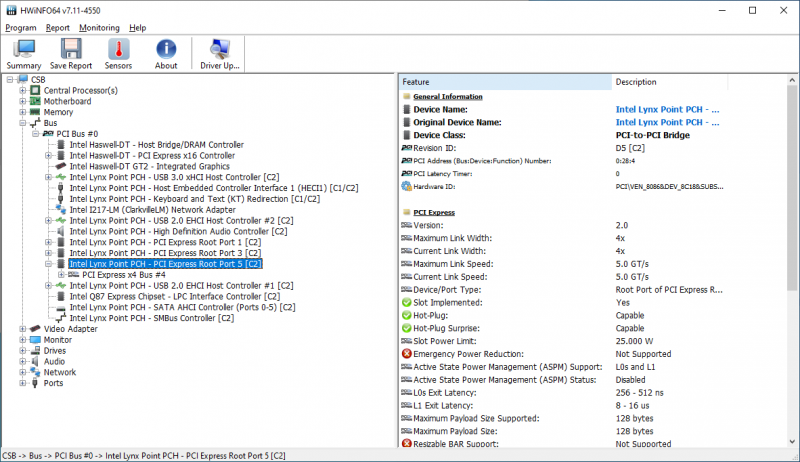Launch the Driver Update icon
Screen dimensions: 800x462
coord(220,49)
